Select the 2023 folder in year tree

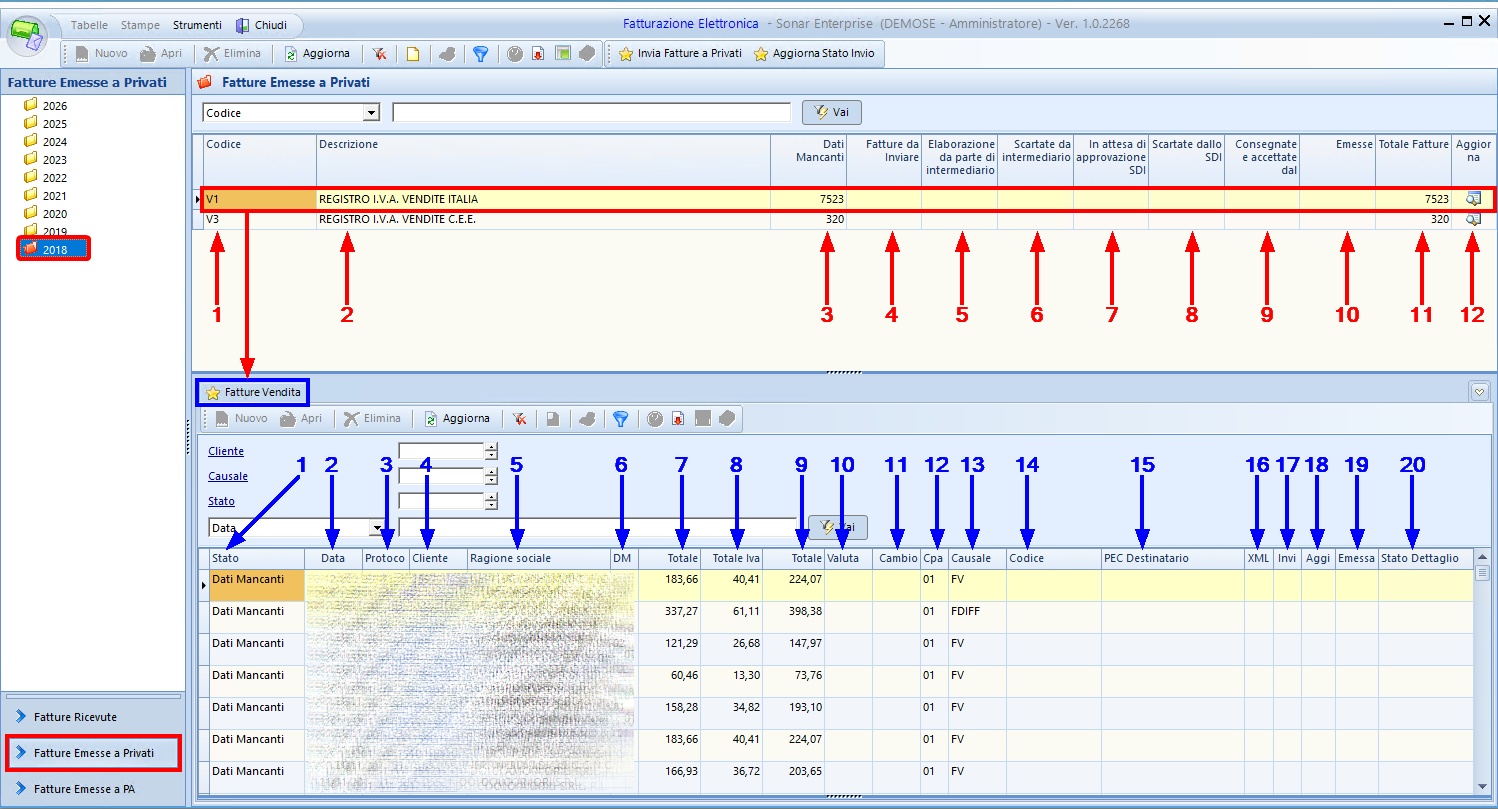point(55,160)
